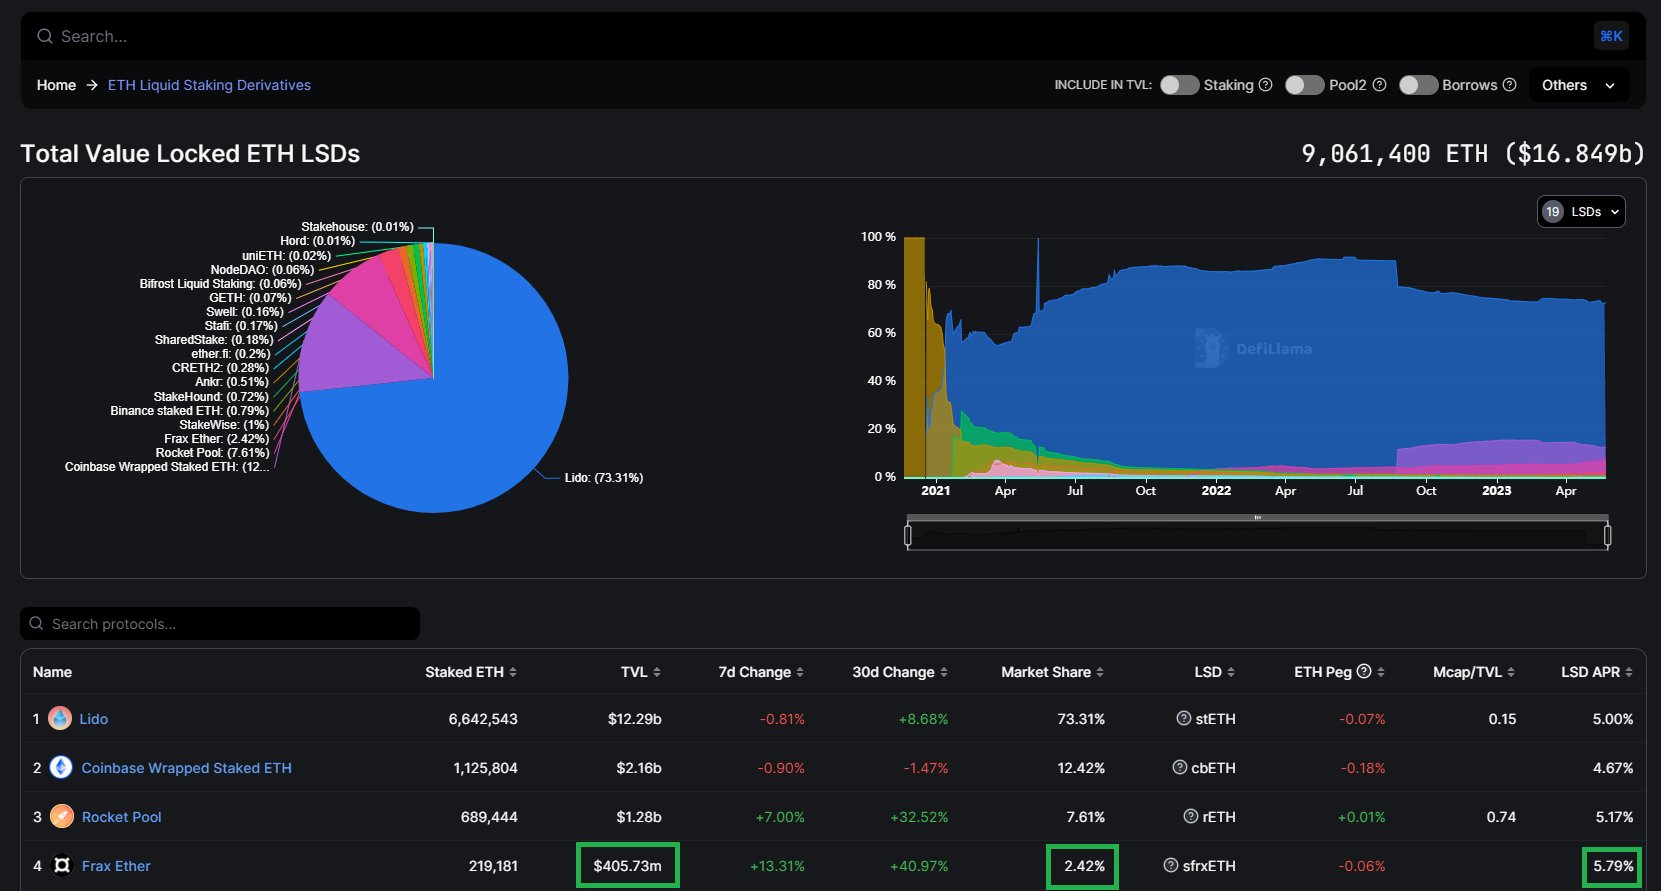Sort by ETH Peg column arrows
The height and width of the screenshot is (891, 1661).
[1381, 672]
